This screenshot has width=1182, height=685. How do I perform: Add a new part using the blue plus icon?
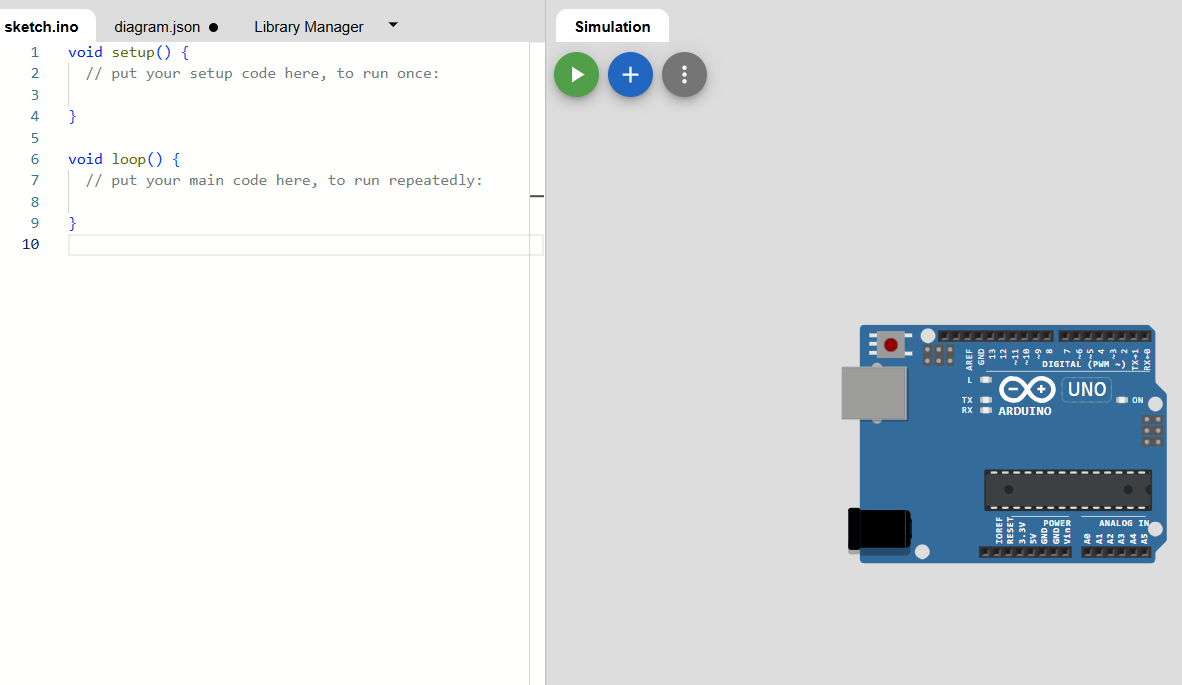tap(630, 73)
